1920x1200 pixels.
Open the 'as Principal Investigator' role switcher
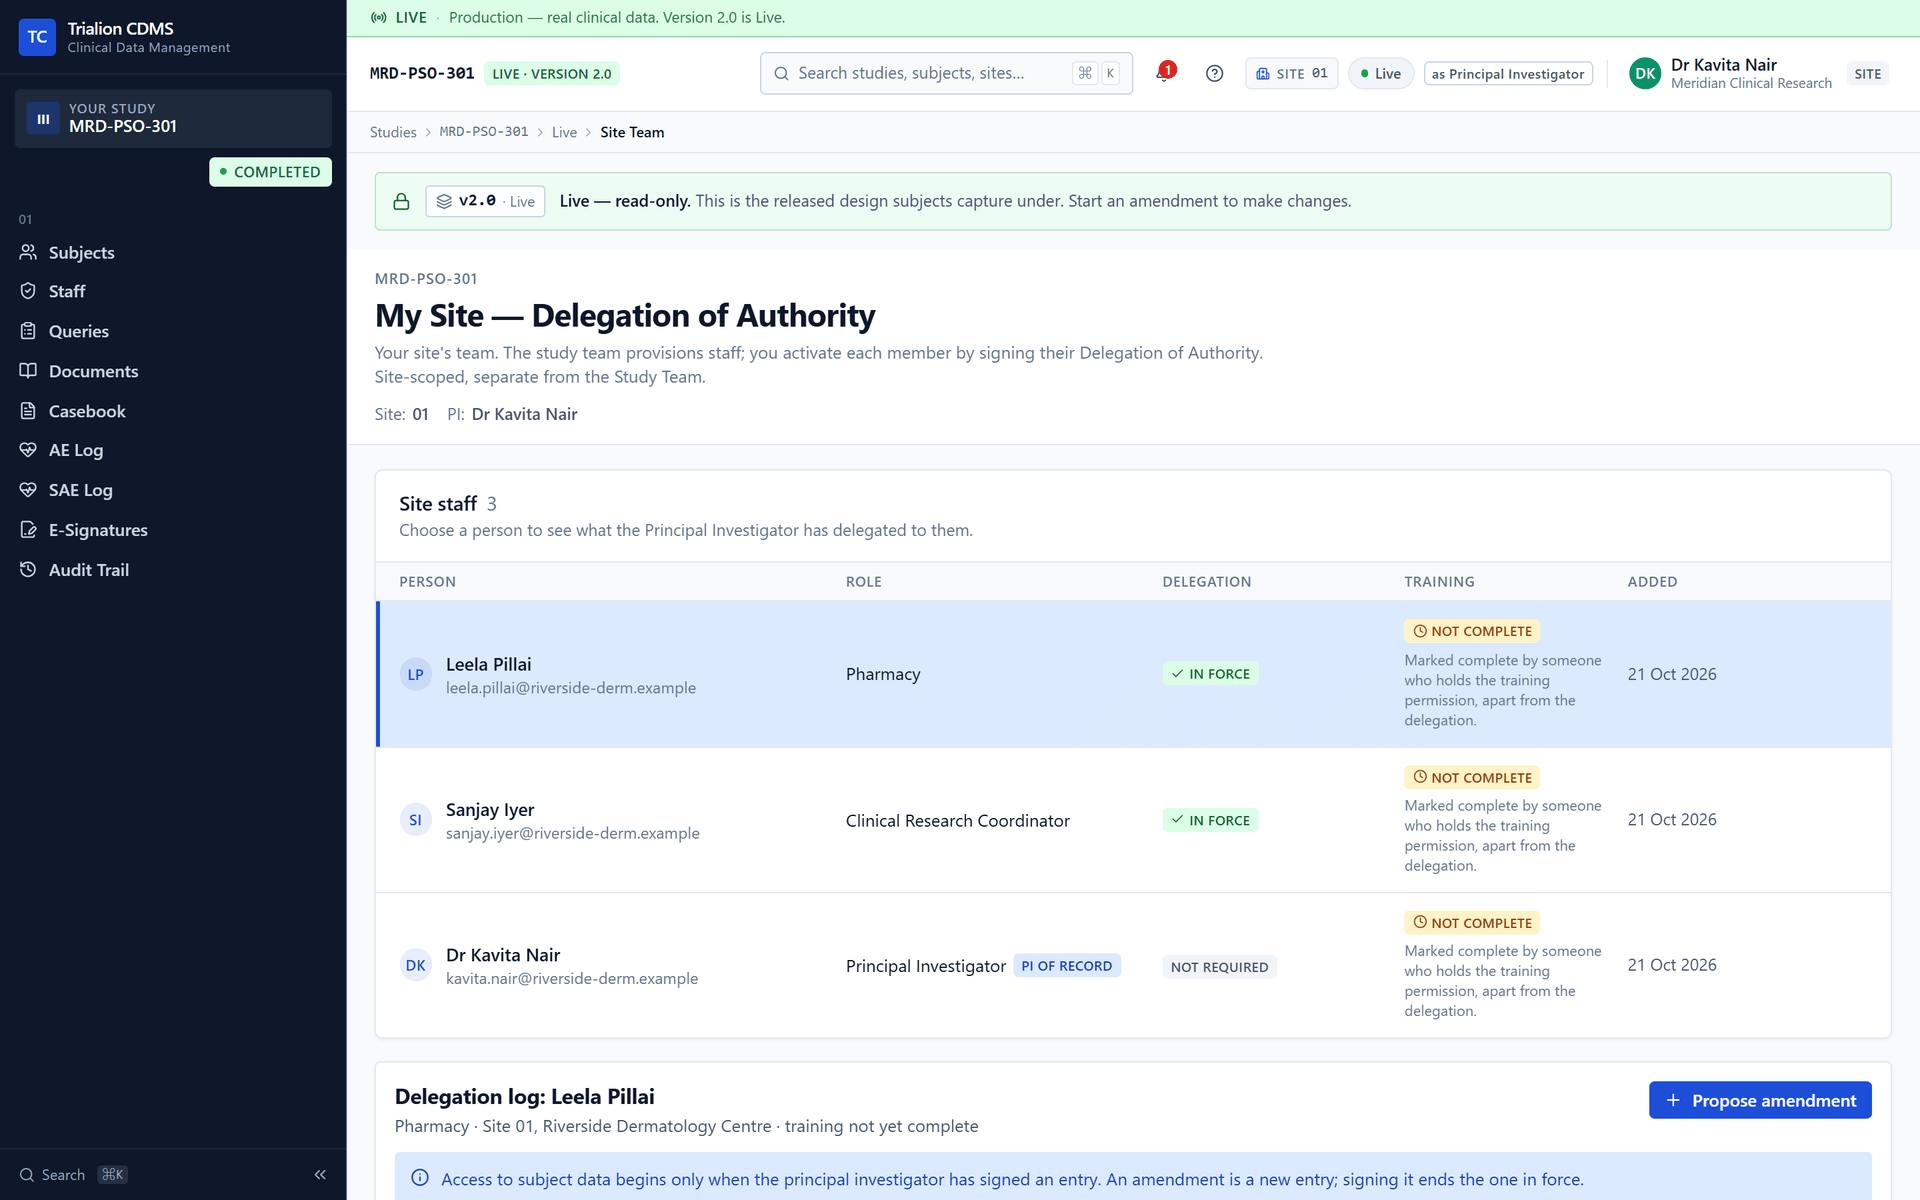pyautogui.click(x=1508, y=74)
